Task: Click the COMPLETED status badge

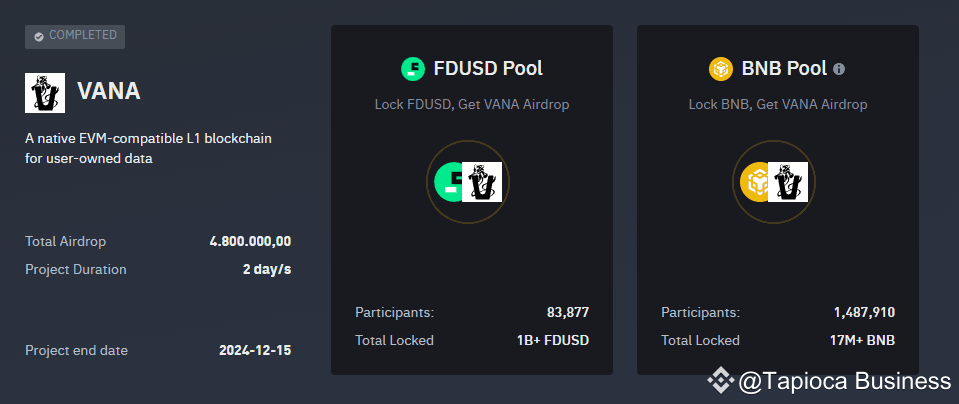Action: pyautogui.click(x=75, y=37)
